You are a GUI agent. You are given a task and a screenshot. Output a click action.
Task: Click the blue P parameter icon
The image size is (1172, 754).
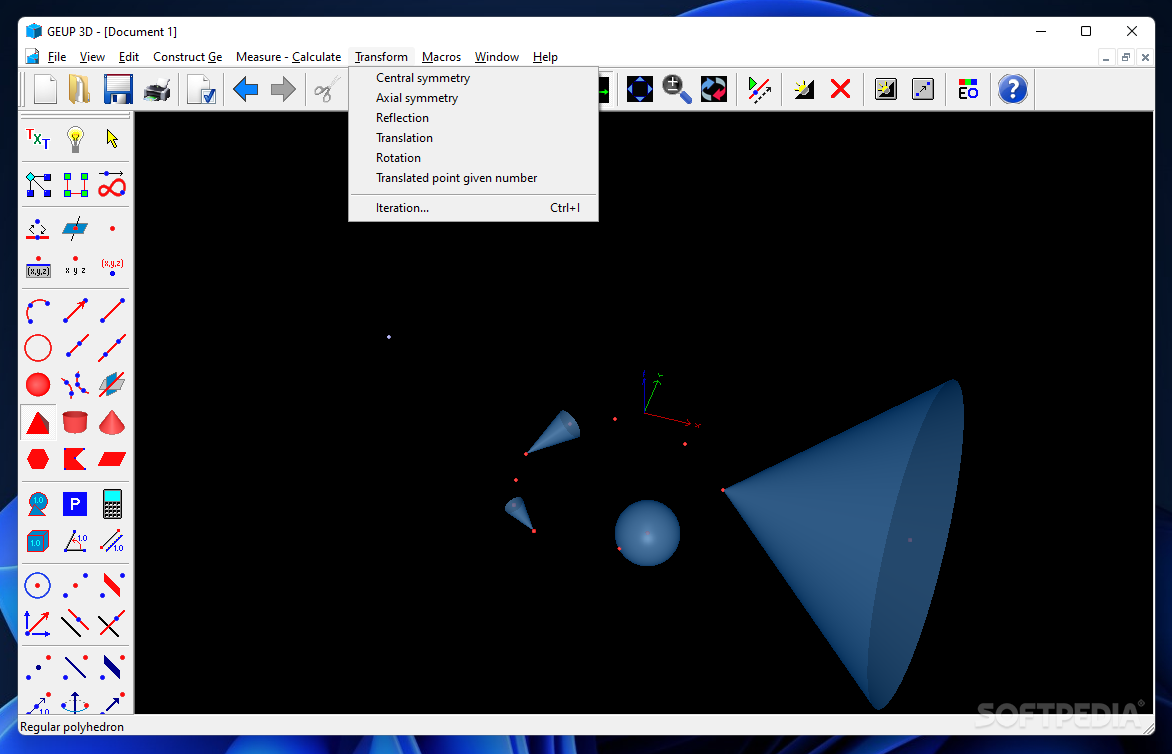[x=75, y=504]
